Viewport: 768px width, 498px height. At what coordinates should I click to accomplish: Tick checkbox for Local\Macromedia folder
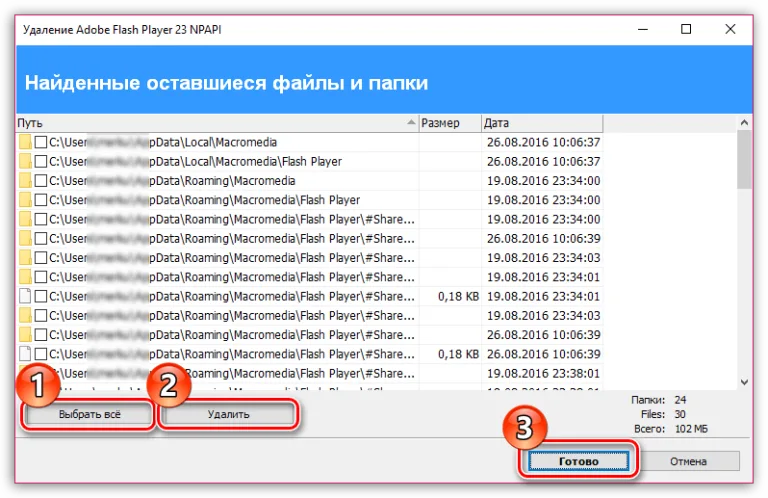point(41,142)
